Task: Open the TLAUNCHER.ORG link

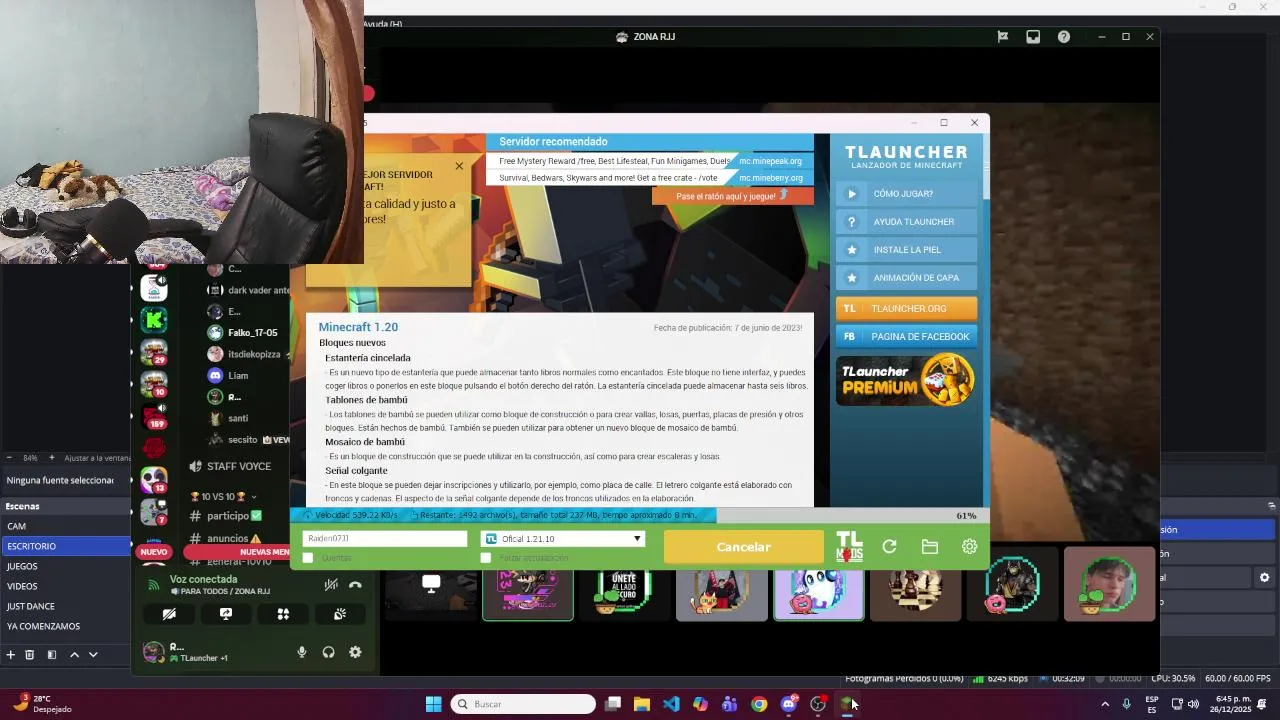Action: (907, 309)
